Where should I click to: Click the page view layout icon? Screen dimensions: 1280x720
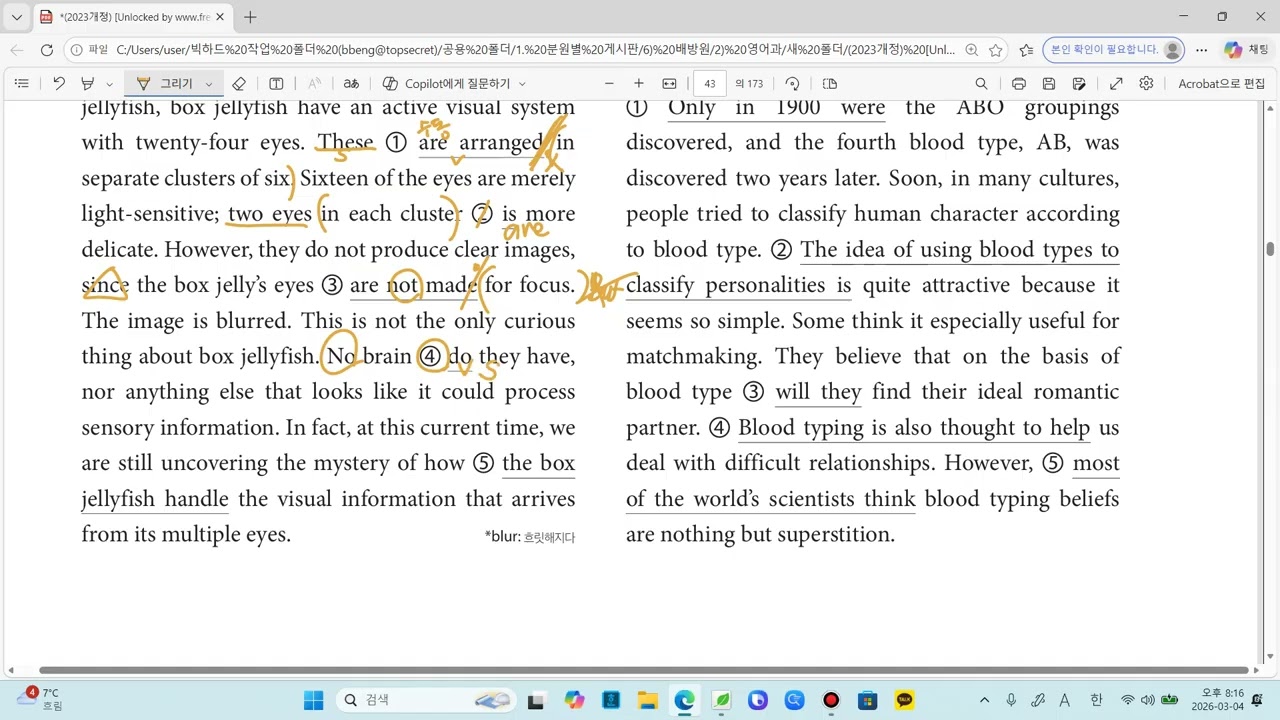point(829,84)
